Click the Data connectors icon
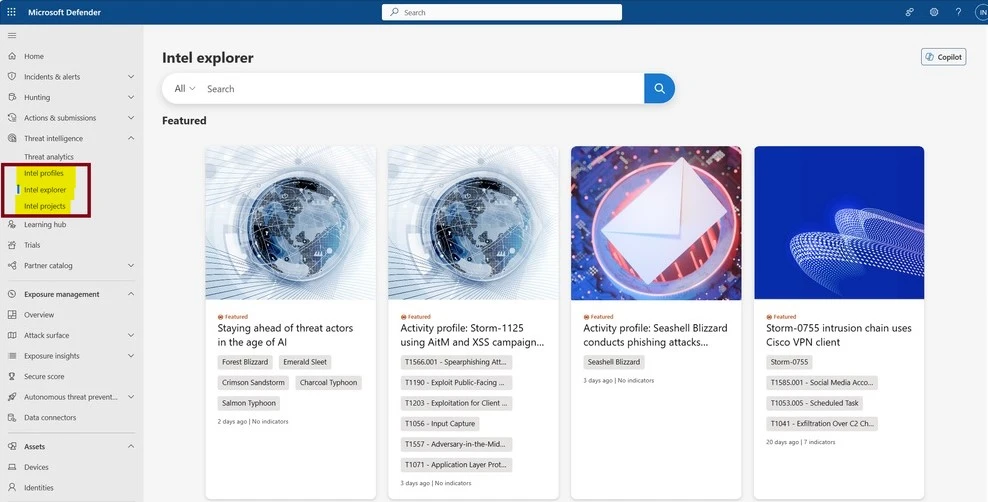Viewport: 988px width, 502px height. [12, 418]
